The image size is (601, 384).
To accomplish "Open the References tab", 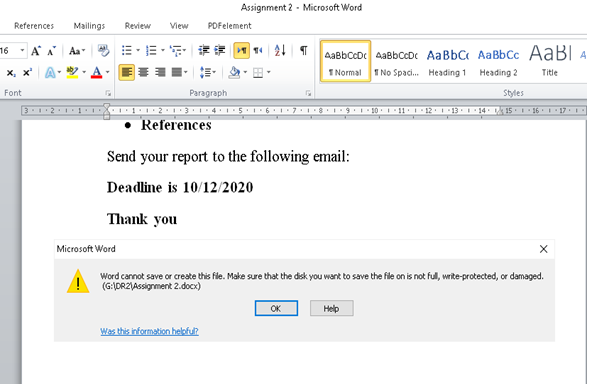I will click(34, 26).
